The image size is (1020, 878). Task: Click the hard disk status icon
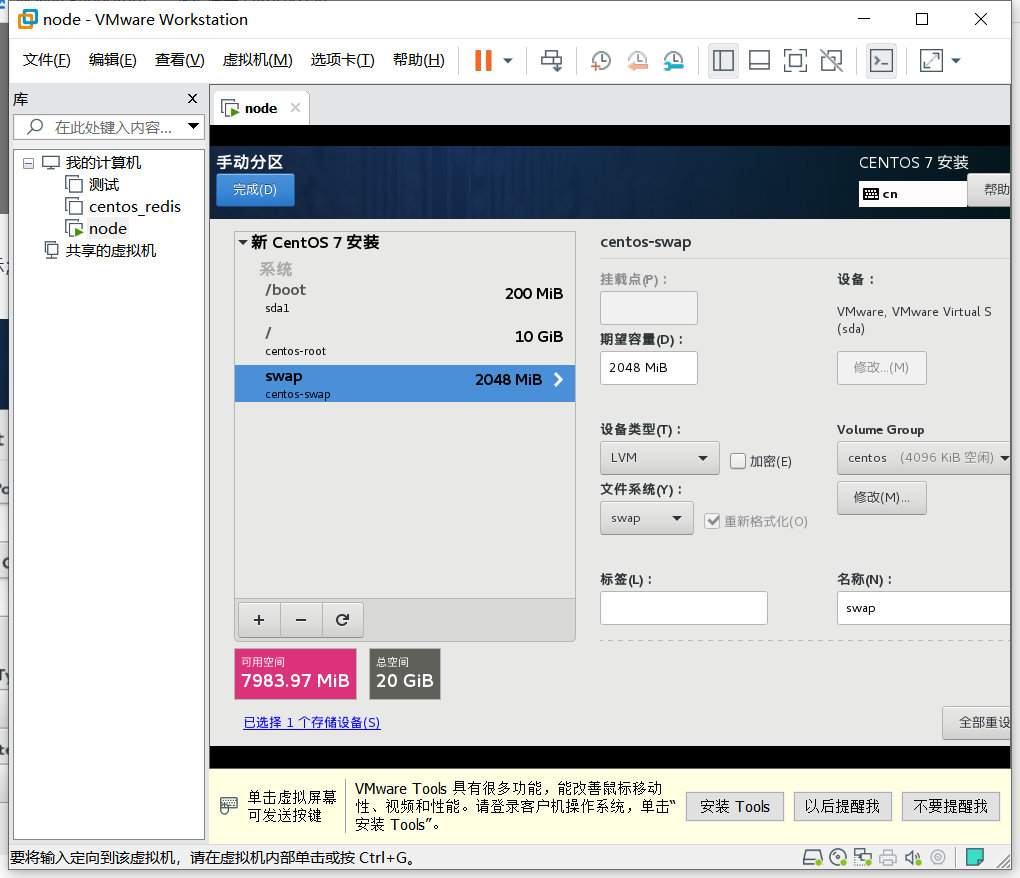point(812,858)
